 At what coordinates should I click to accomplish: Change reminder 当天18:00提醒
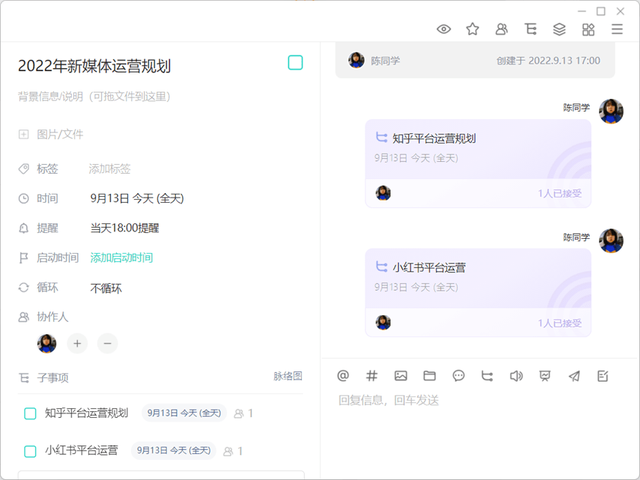(x=124, y=228)
